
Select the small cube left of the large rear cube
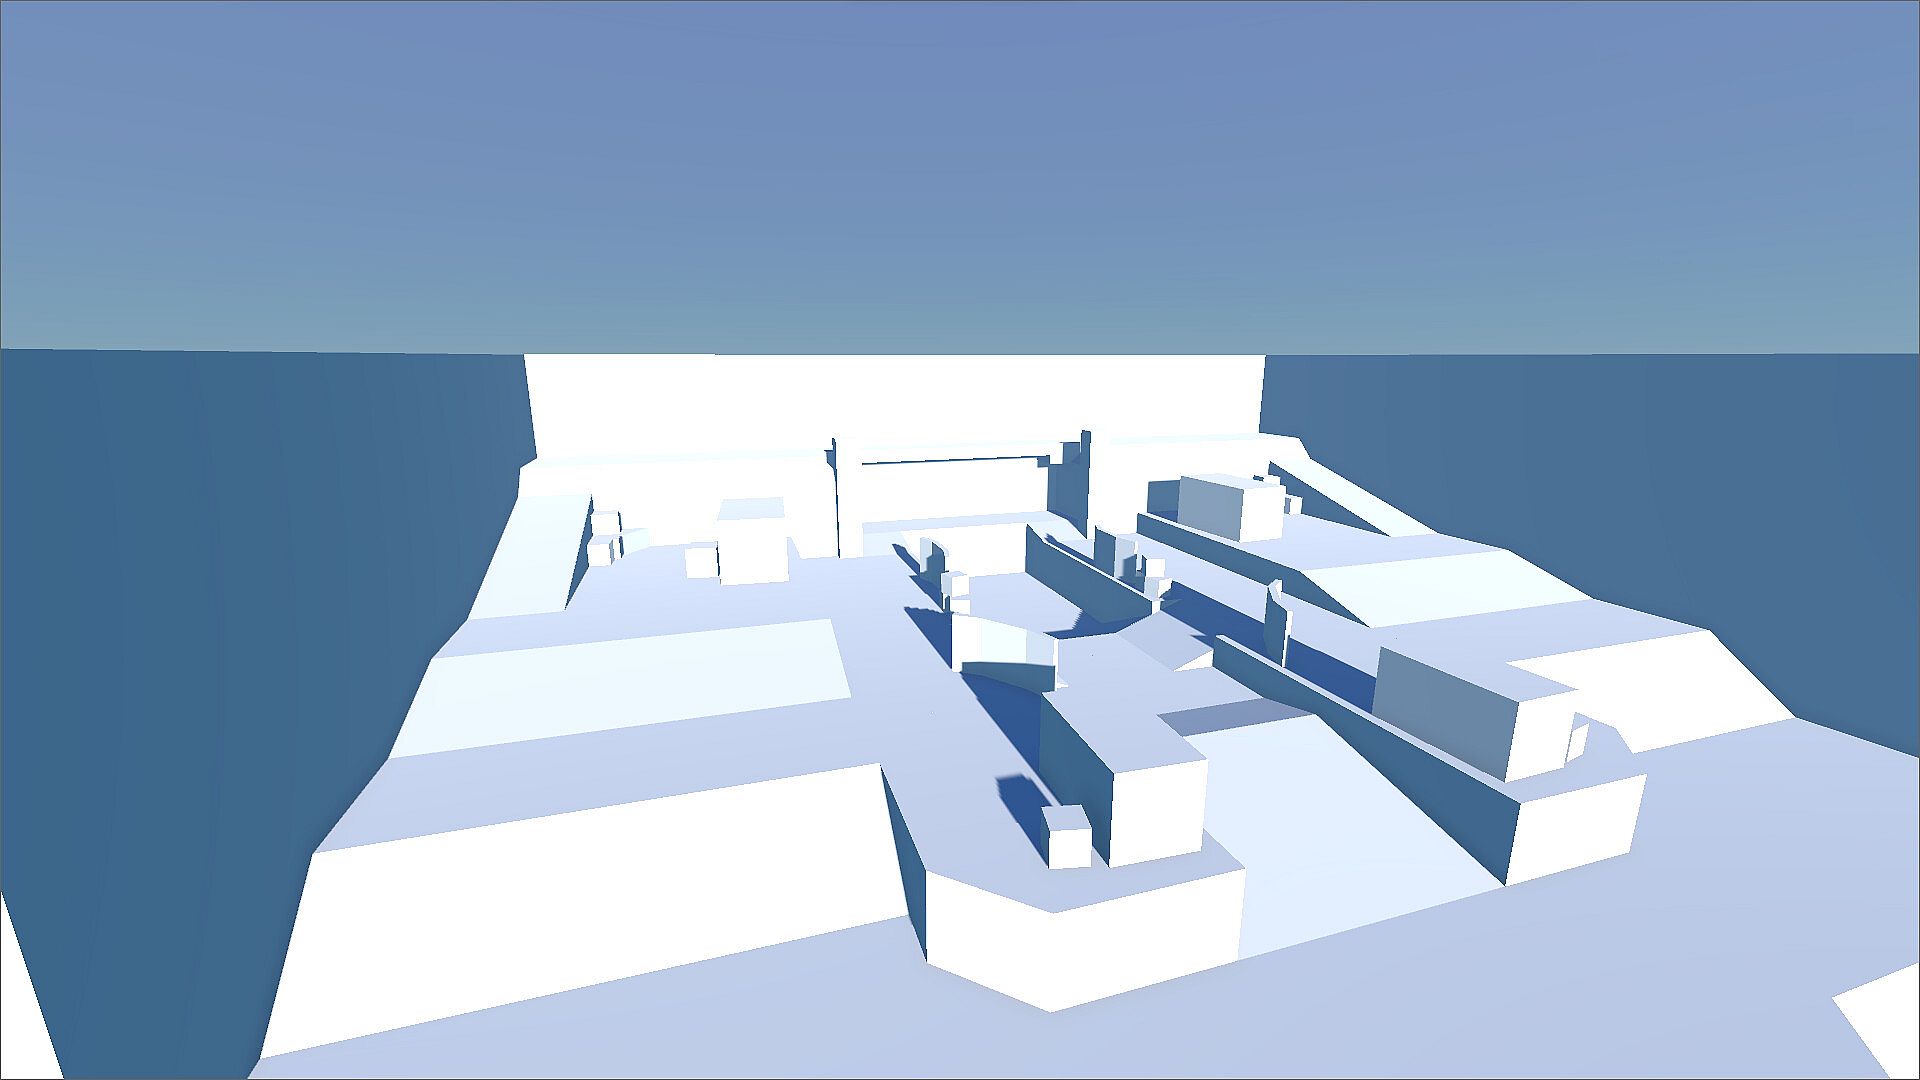pos(701,562)
